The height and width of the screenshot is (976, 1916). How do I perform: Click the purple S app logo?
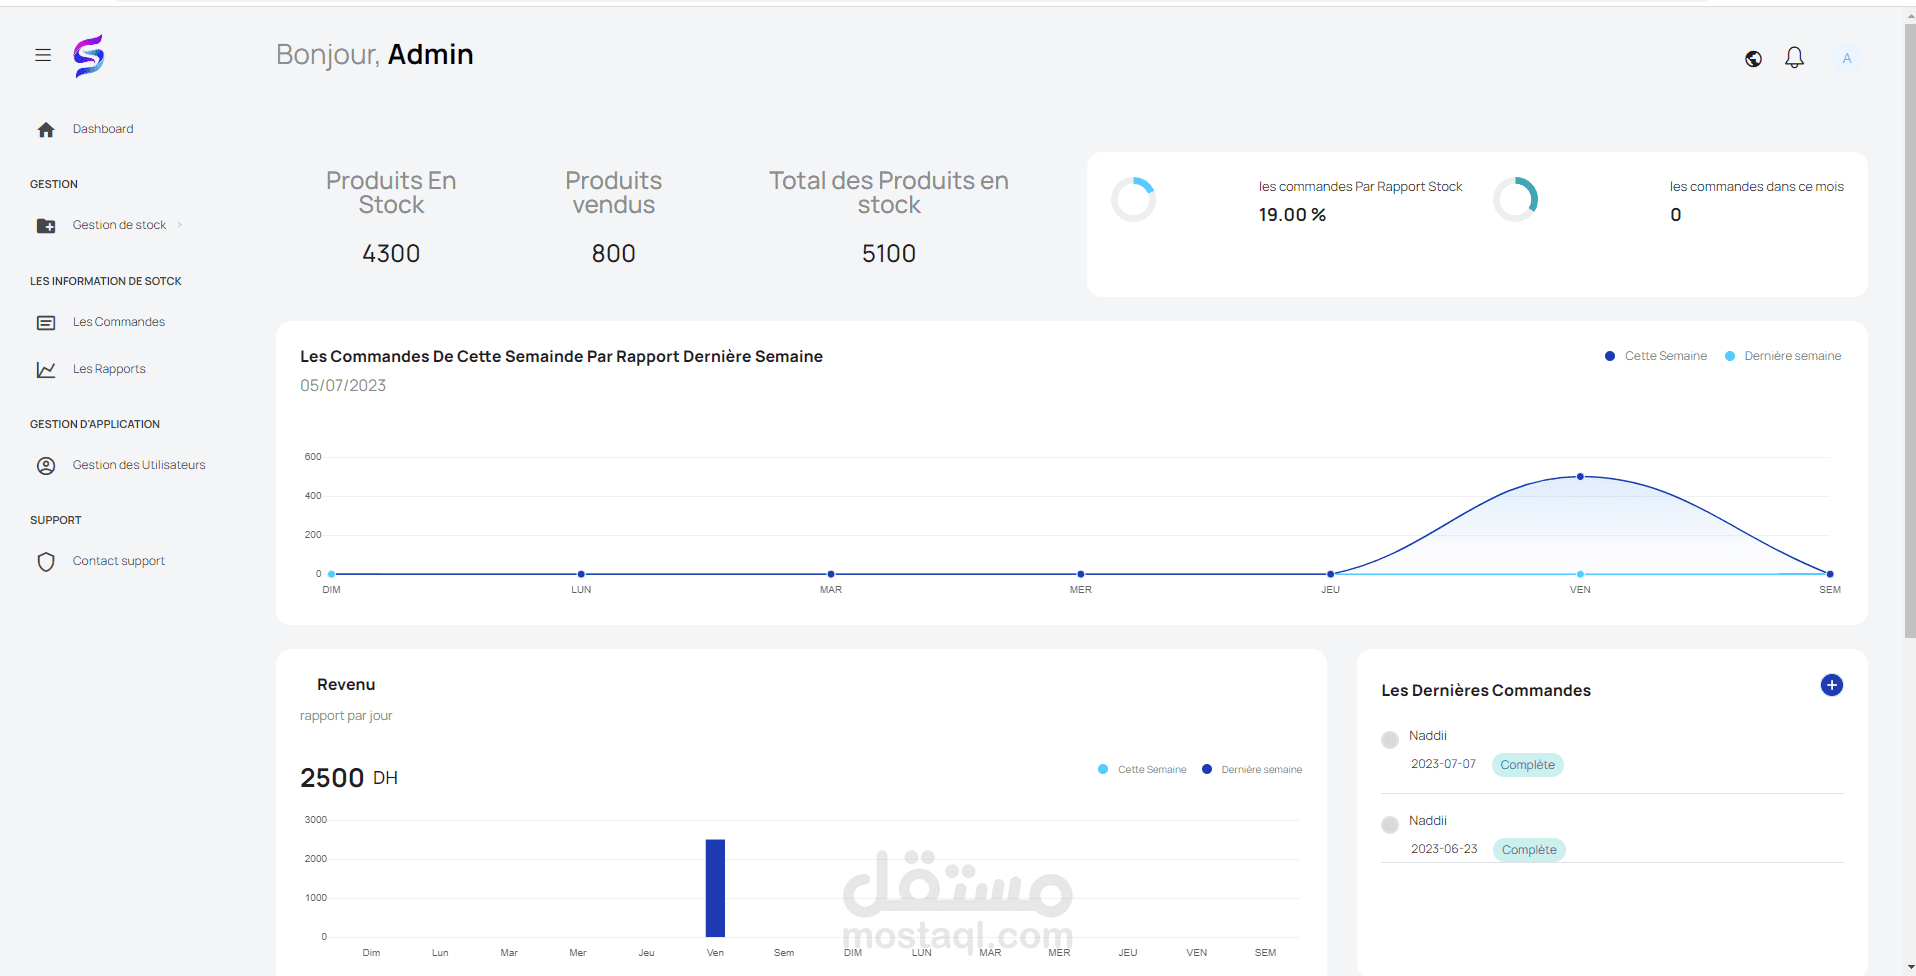[89, 56]
